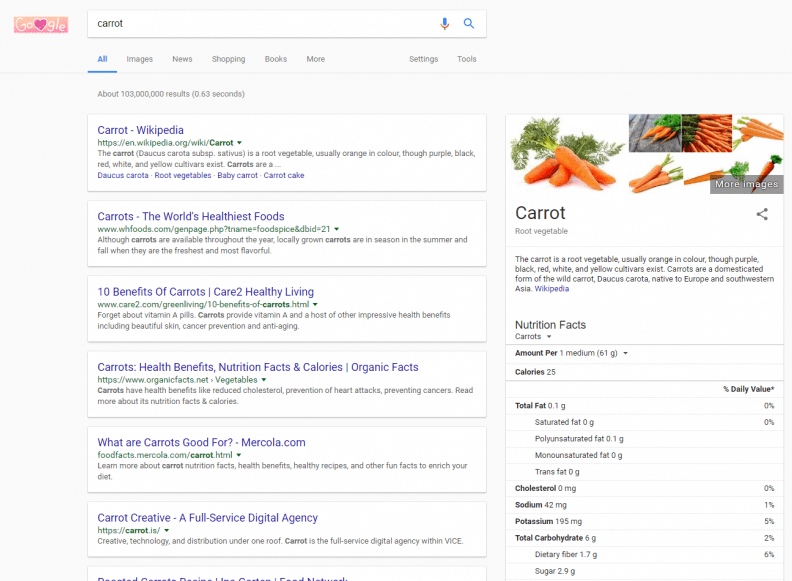792x581 pixels.
Task: Open the Carrot cake sublink
Action: pos(284,175)
